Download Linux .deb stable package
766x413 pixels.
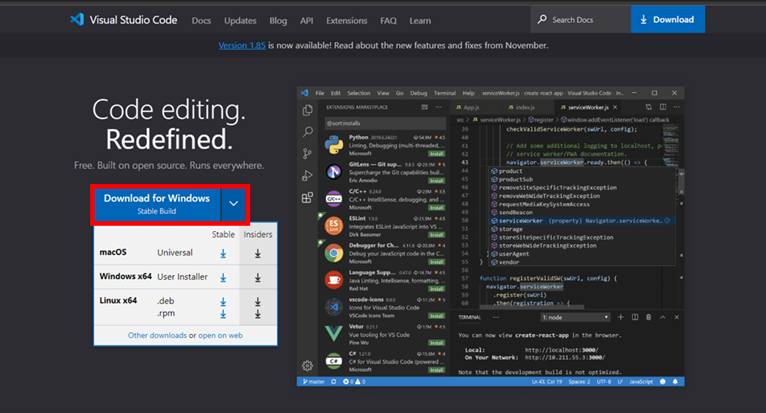pyautogui.click(x=223, y=302)
